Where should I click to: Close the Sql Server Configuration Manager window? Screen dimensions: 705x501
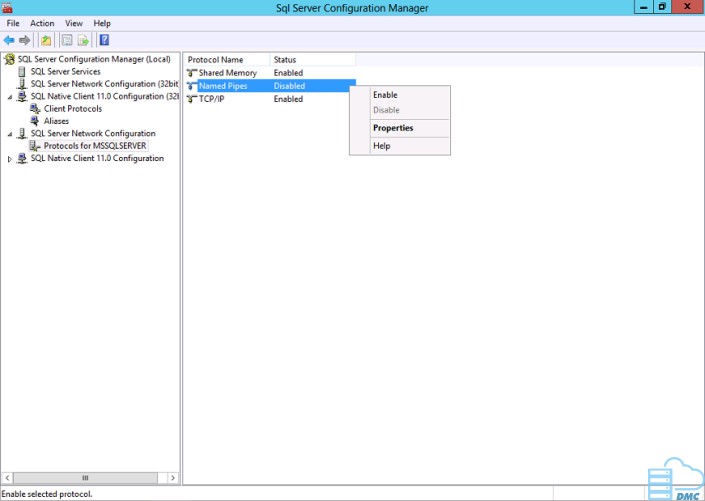coord(687,7)
